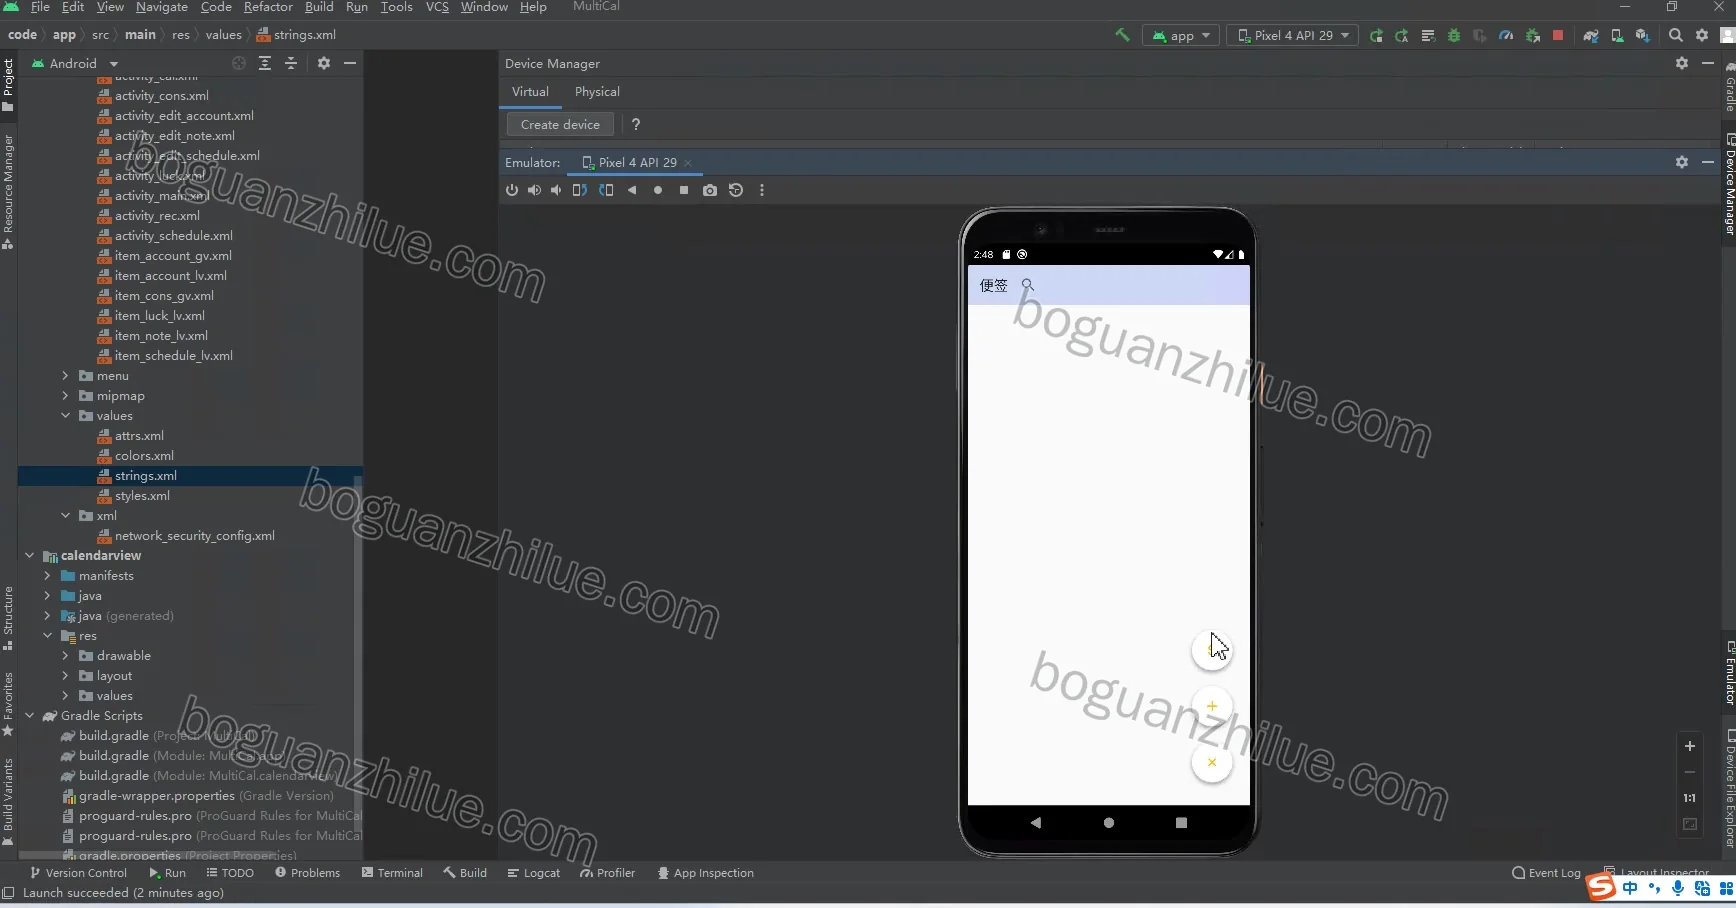The image size is (1736, 908).
Task: Expand the drawable folder under calendarview
Action: [66, 656]
